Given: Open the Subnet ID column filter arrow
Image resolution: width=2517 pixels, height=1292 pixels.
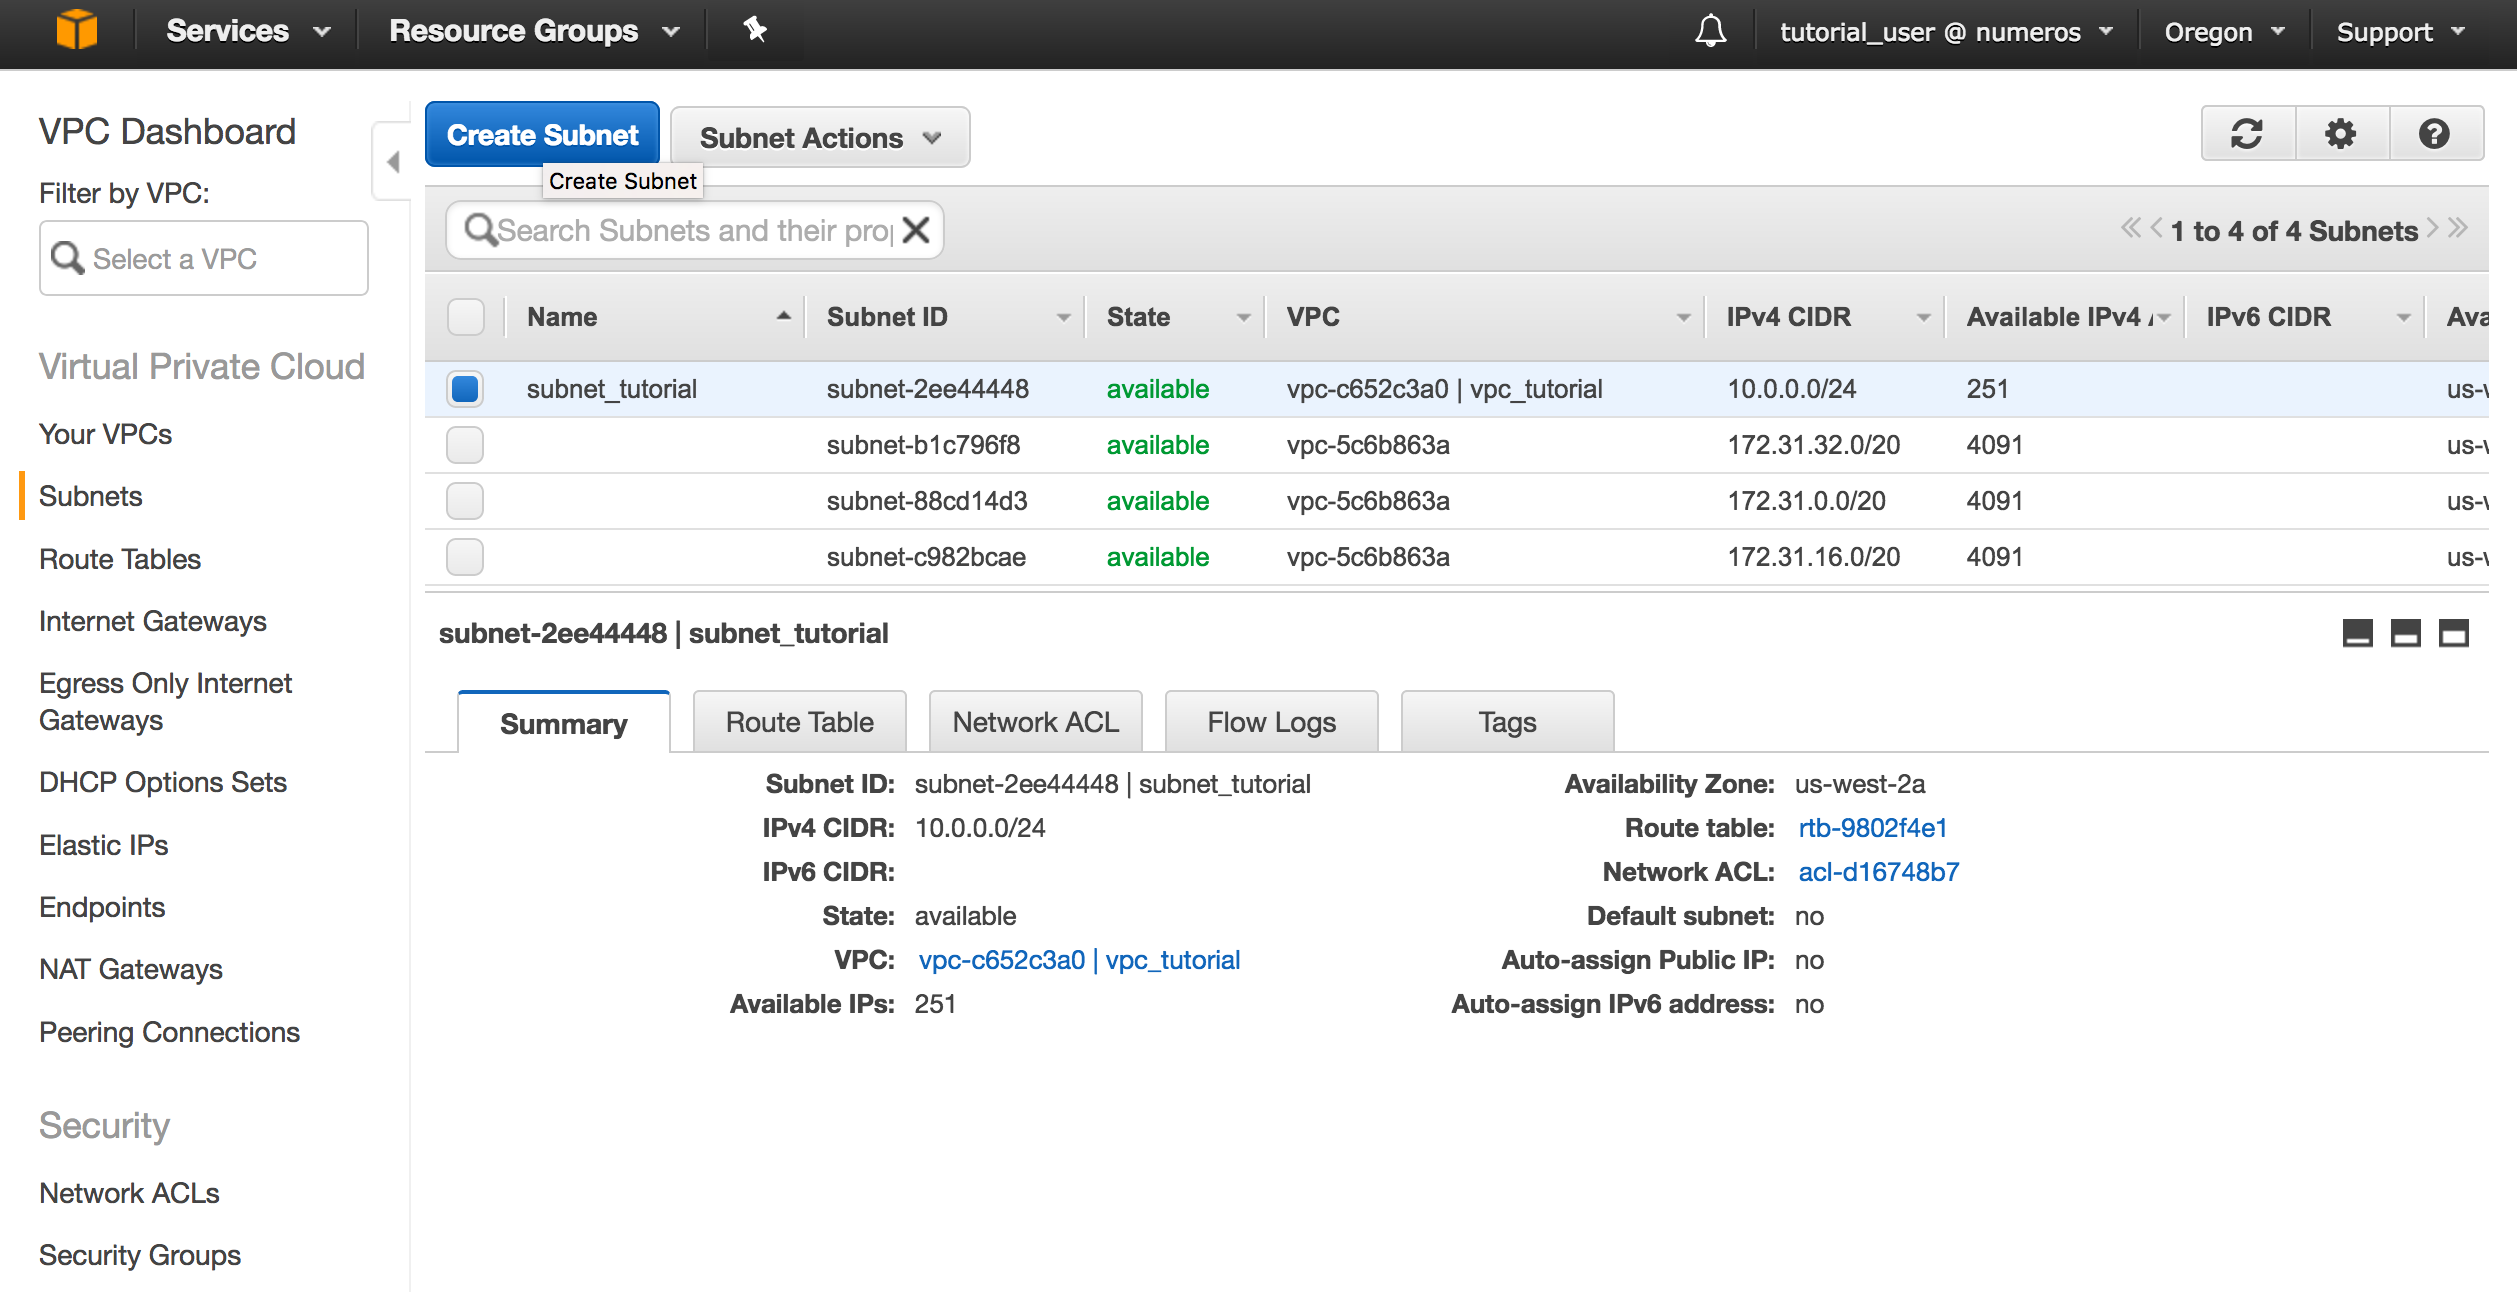Looking at the screenshot, I should click(x=1063, y=318).
